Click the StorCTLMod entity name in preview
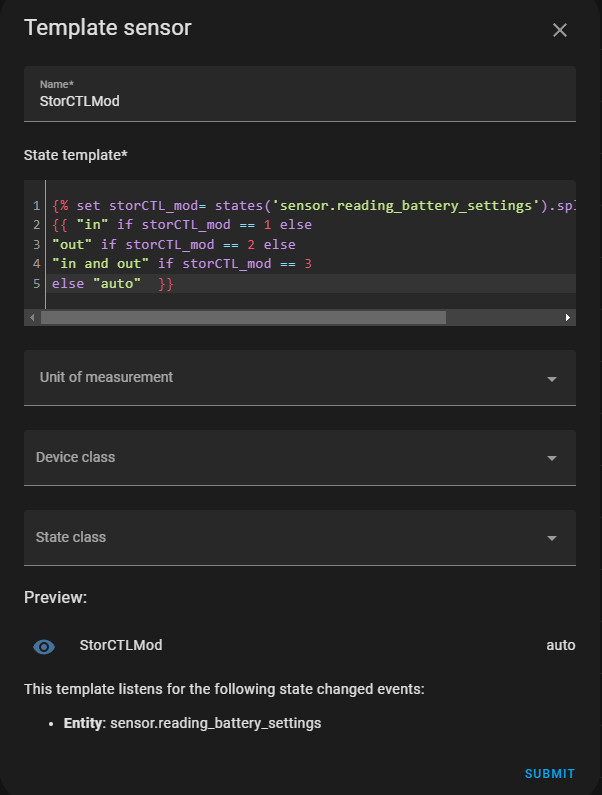Viewport: 602px width, 795px height. coord(121,646)
